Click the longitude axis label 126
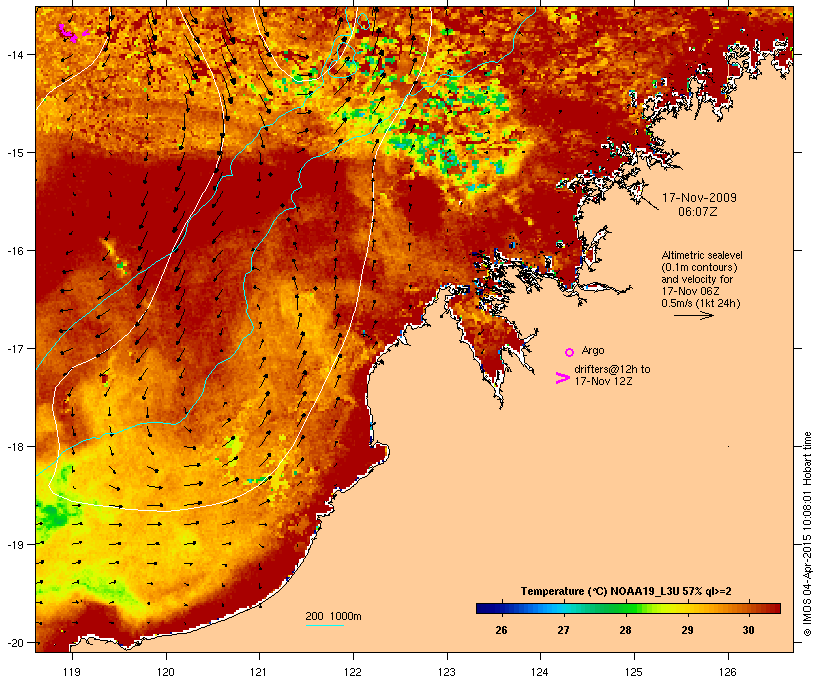The width and height of the screenshot is (820, 680). [x=727, y=672]
